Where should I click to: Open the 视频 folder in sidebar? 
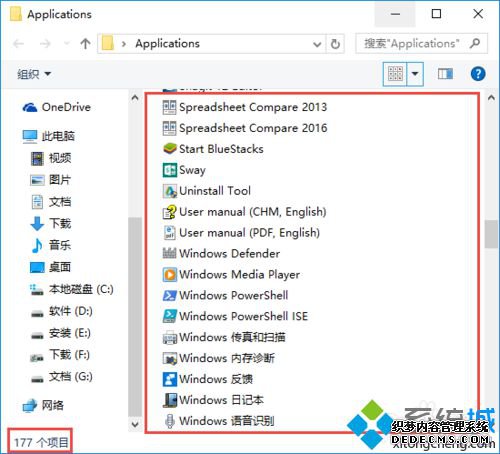[51, 158]
